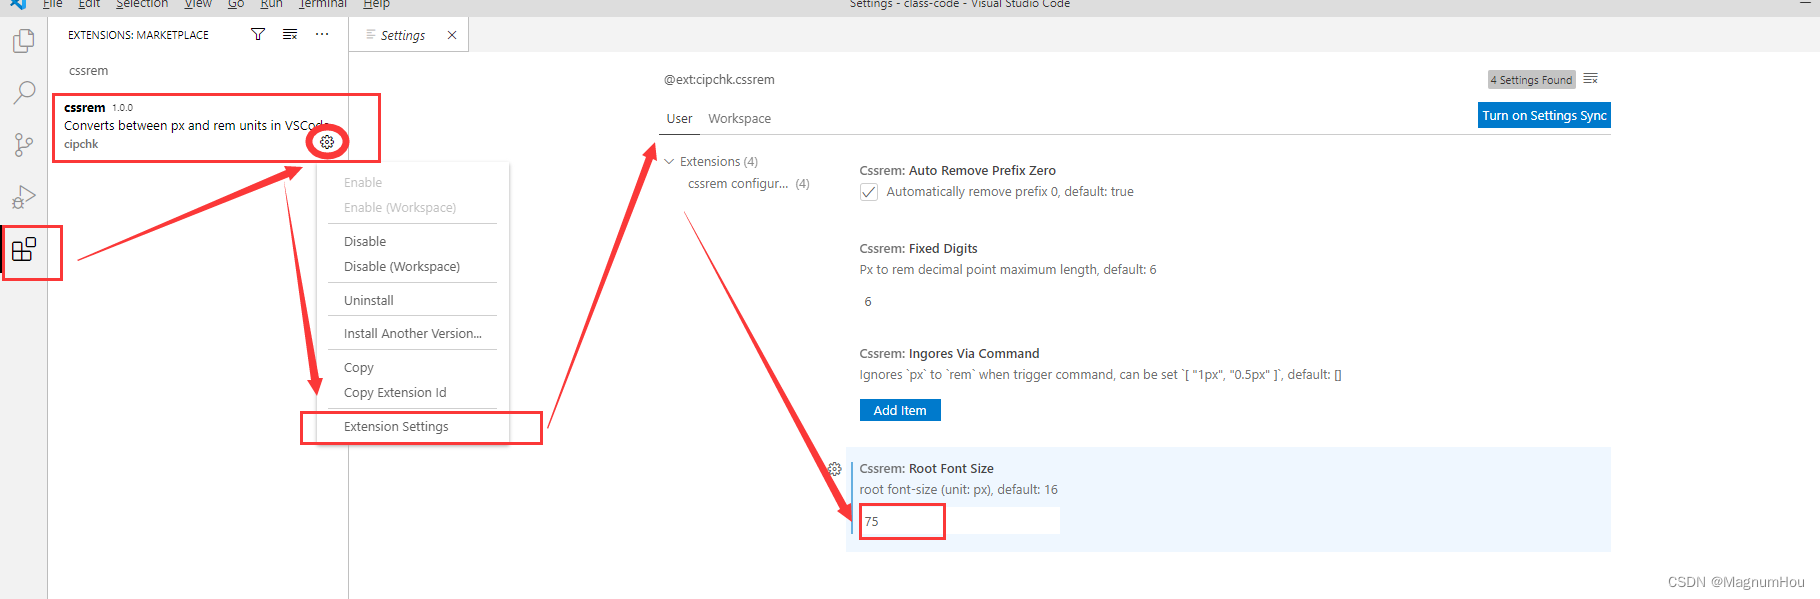The width and height of the screenshot is (1820, 599).
Task: Click the Cssrem: Auto Remove Prefix Zero title
Action: point(957,170)
